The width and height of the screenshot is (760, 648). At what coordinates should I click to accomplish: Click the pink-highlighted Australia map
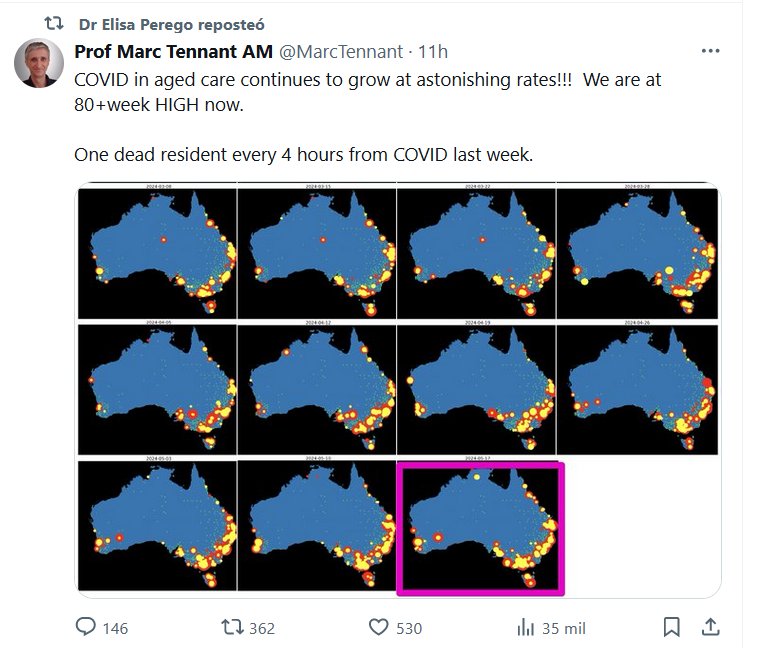(481, 528)
